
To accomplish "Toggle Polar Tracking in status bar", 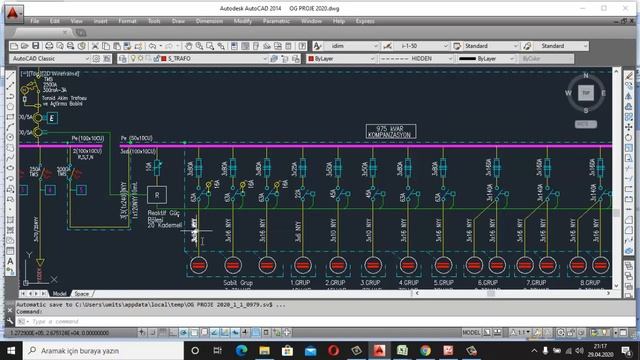I will (x=183, y=333).
